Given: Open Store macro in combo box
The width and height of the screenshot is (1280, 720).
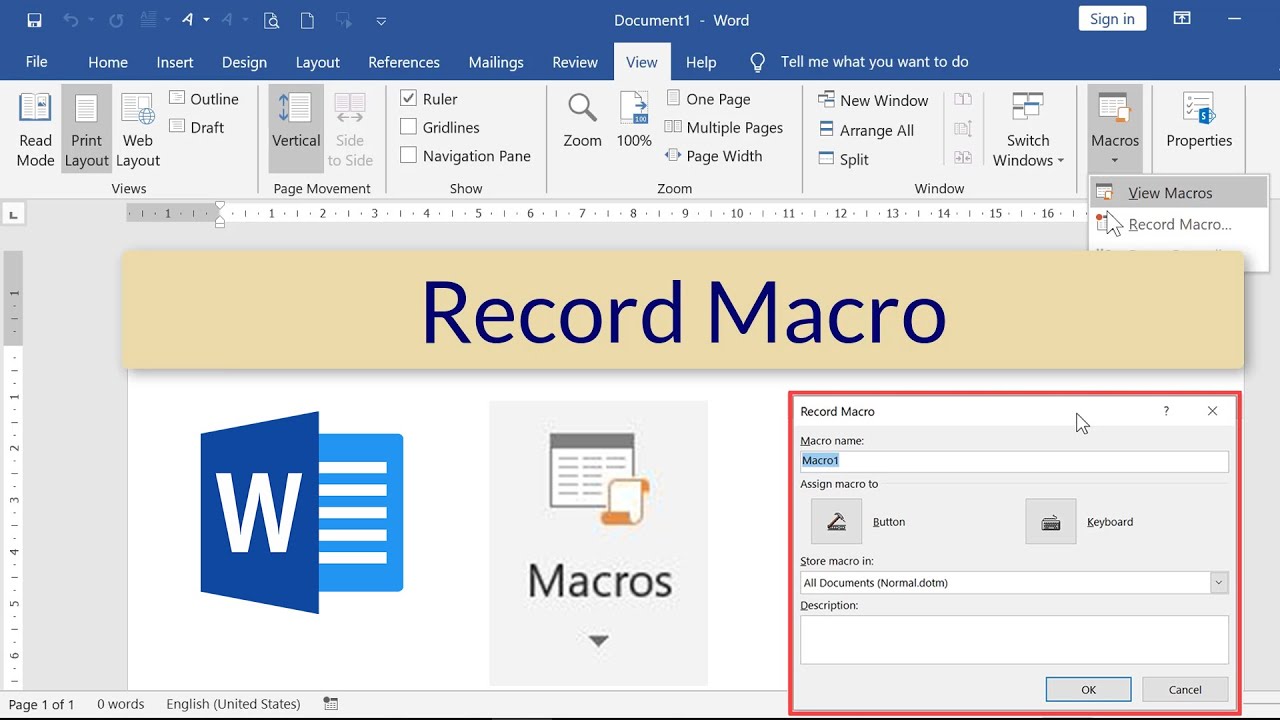Looking at the screenshot, I should (1015, 582).
